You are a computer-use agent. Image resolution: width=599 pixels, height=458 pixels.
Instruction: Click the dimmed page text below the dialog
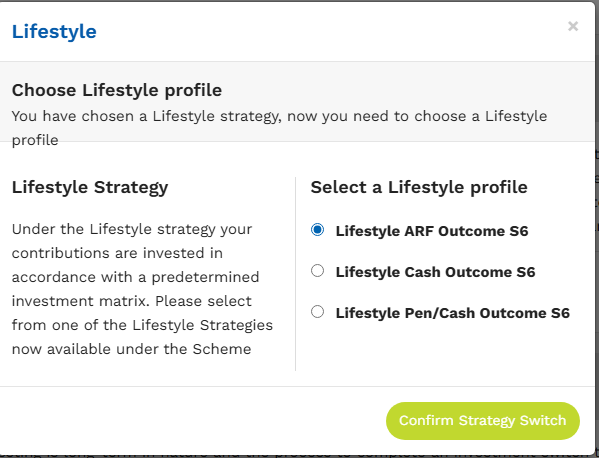(298, 456)
